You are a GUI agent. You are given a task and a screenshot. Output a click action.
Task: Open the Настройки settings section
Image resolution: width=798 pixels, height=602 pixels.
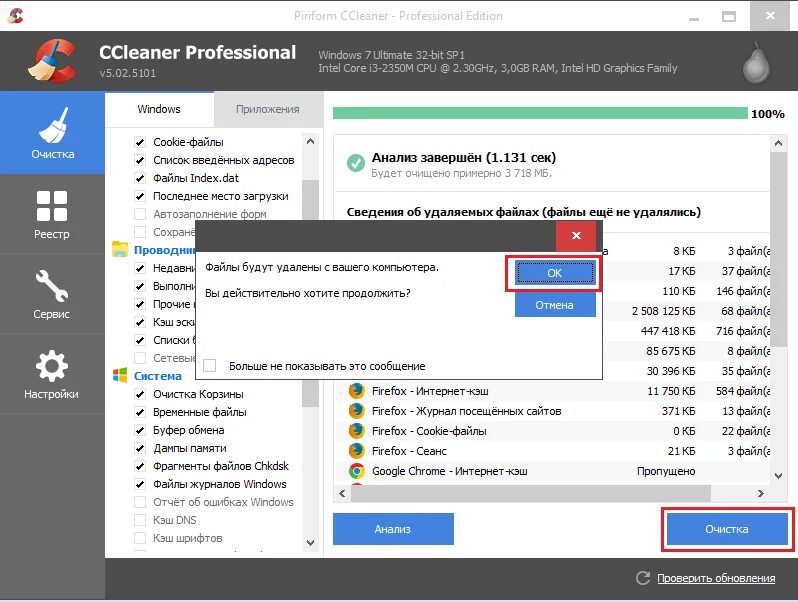tap(52, 374)
